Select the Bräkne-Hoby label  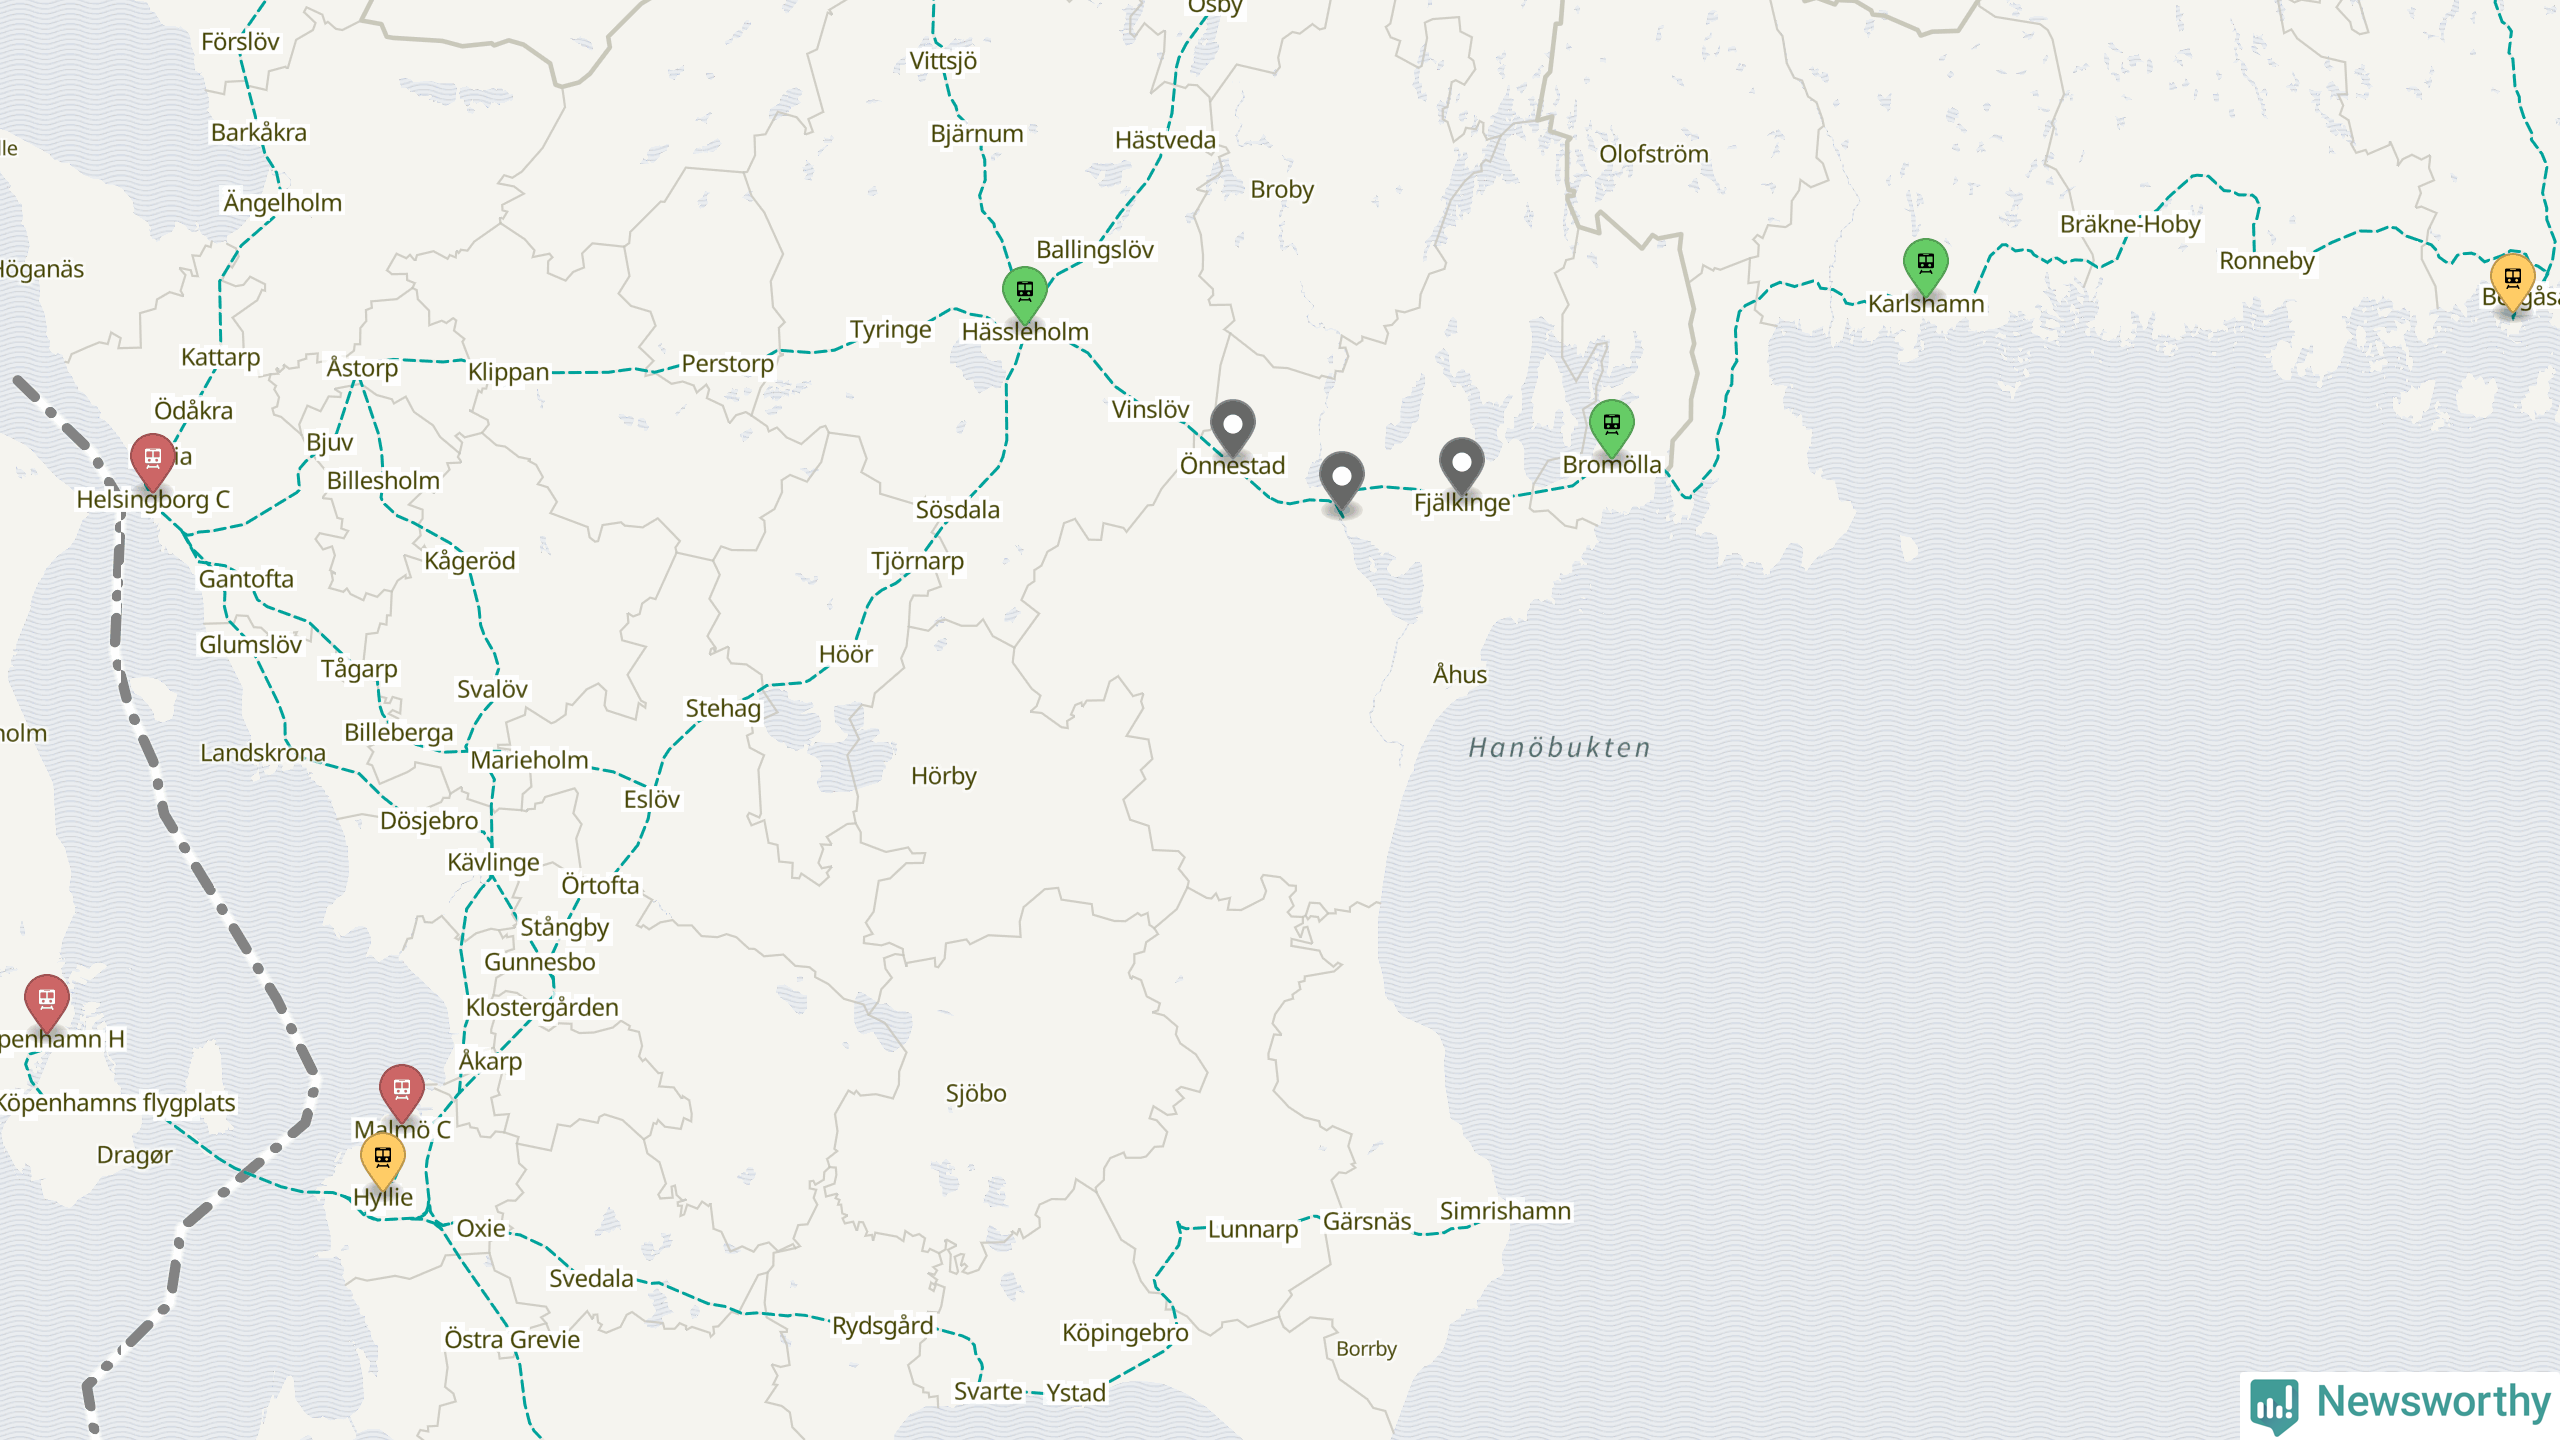coord(2130,224)
